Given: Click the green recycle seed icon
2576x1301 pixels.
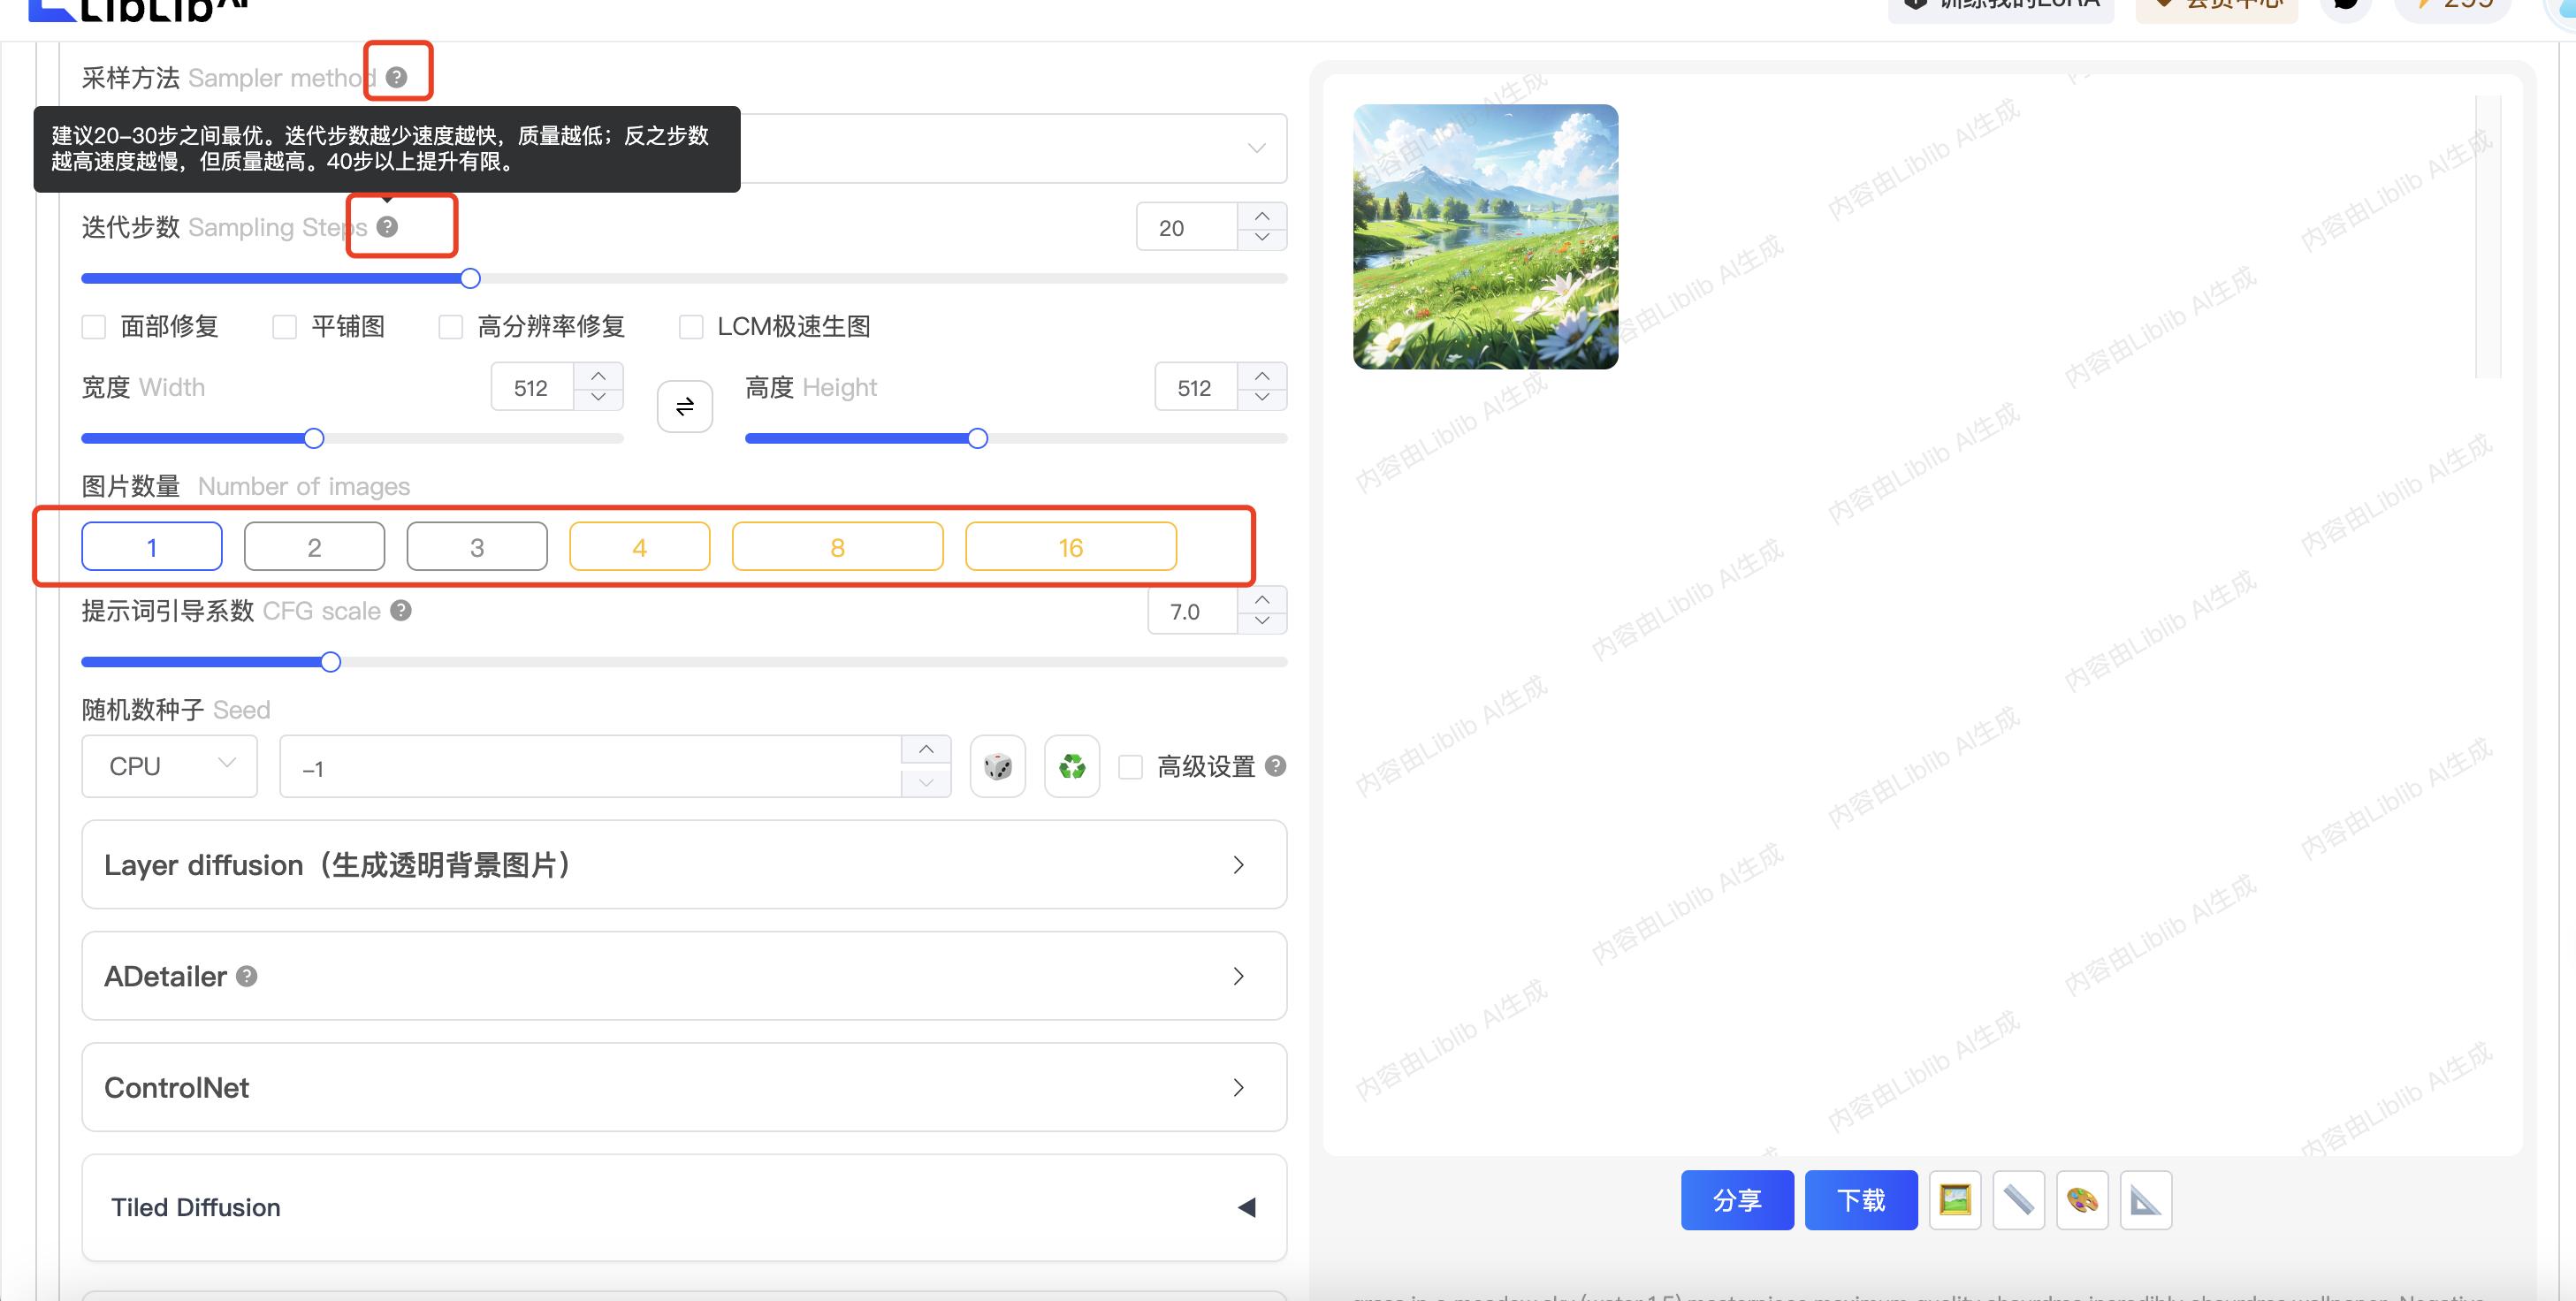Looking at the screenshot, I should pyautogui.click(x=1072, y=766).
